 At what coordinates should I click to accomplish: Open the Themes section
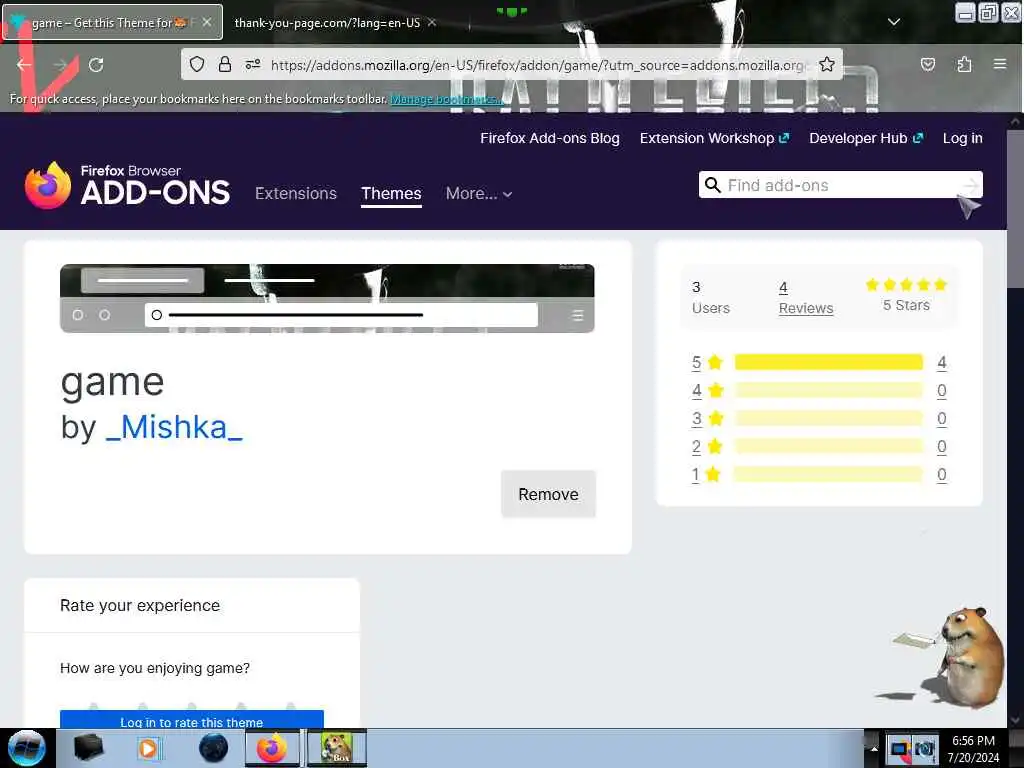391,193
